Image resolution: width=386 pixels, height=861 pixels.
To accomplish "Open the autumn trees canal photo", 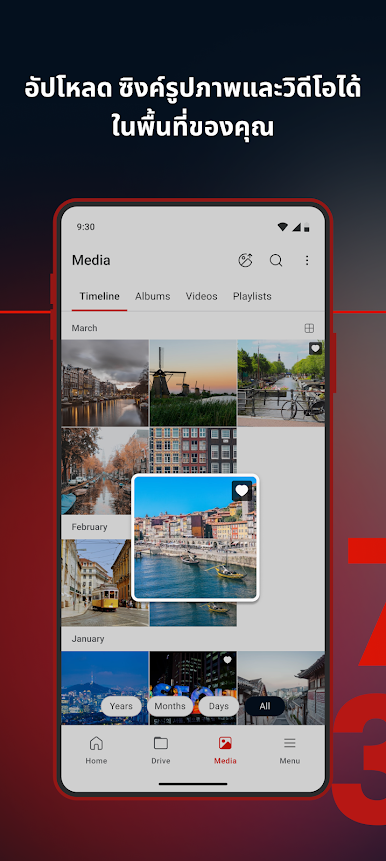I will tap(105, 471).
